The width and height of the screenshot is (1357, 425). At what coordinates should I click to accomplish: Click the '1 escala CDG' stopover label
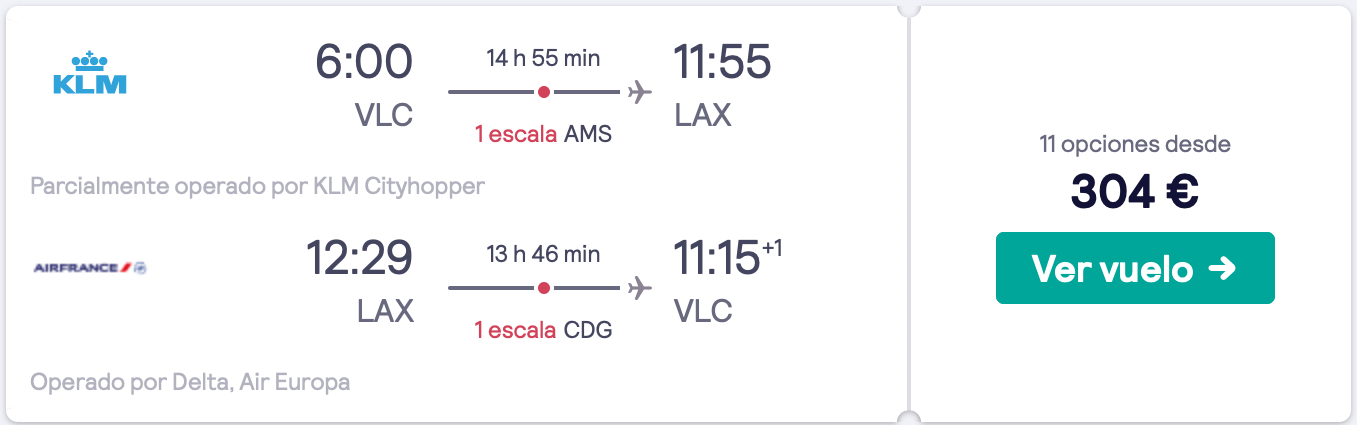[543, 330]
